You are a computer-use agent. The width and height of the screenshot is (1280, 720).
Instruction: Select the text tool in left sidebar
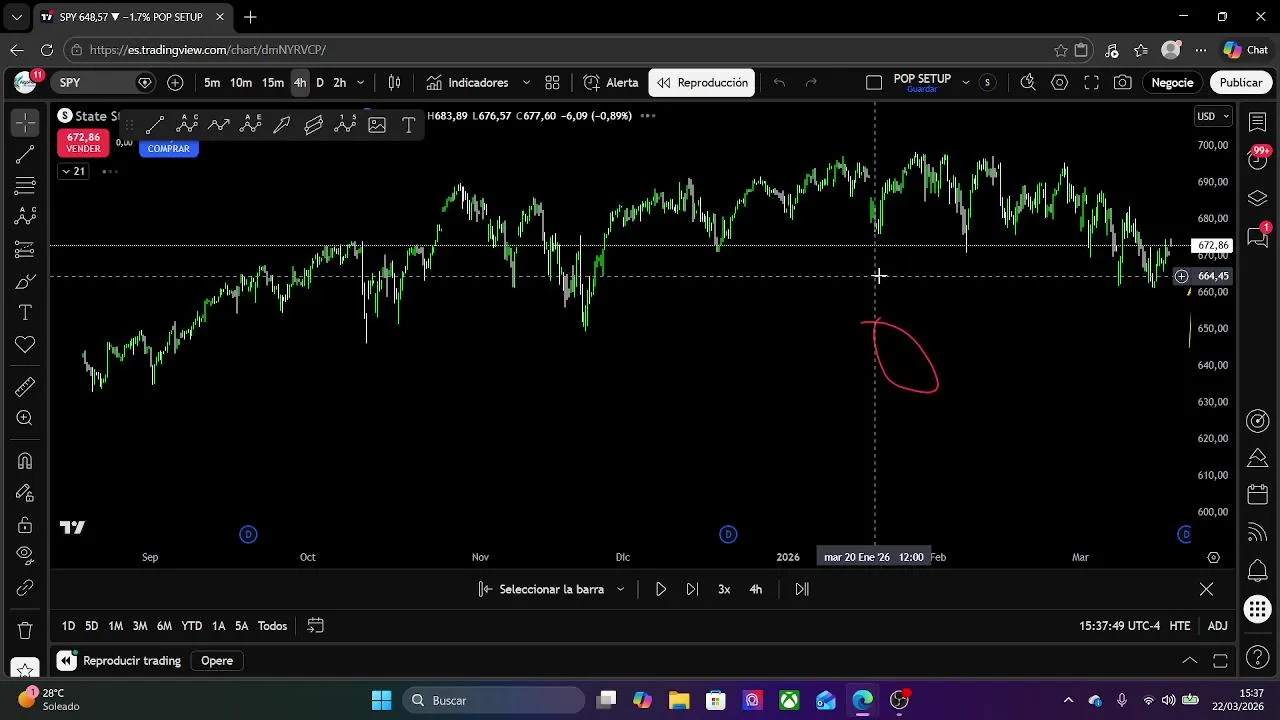(x=25, y=313)
